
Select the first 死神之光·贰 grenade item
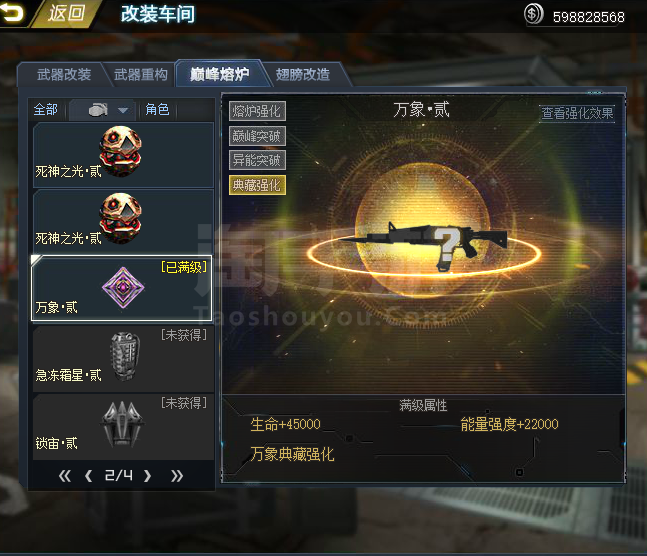pyautogui.click(x=123, y=154)
